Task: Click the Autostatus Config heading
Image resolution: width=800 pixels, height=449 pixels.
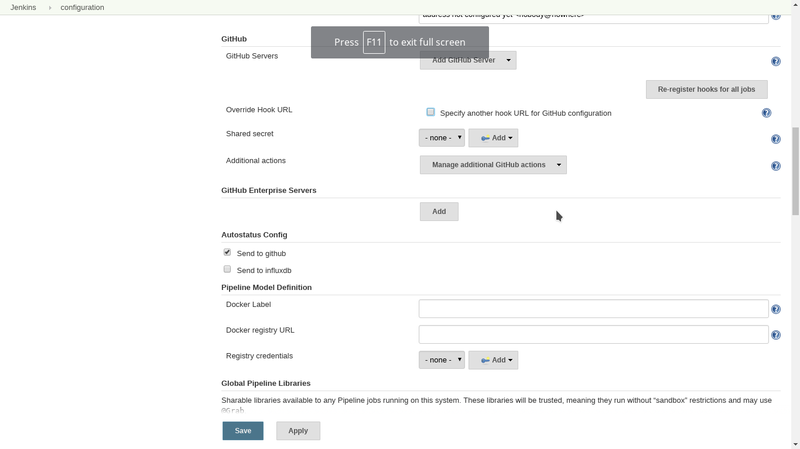Action: (254, 235)
